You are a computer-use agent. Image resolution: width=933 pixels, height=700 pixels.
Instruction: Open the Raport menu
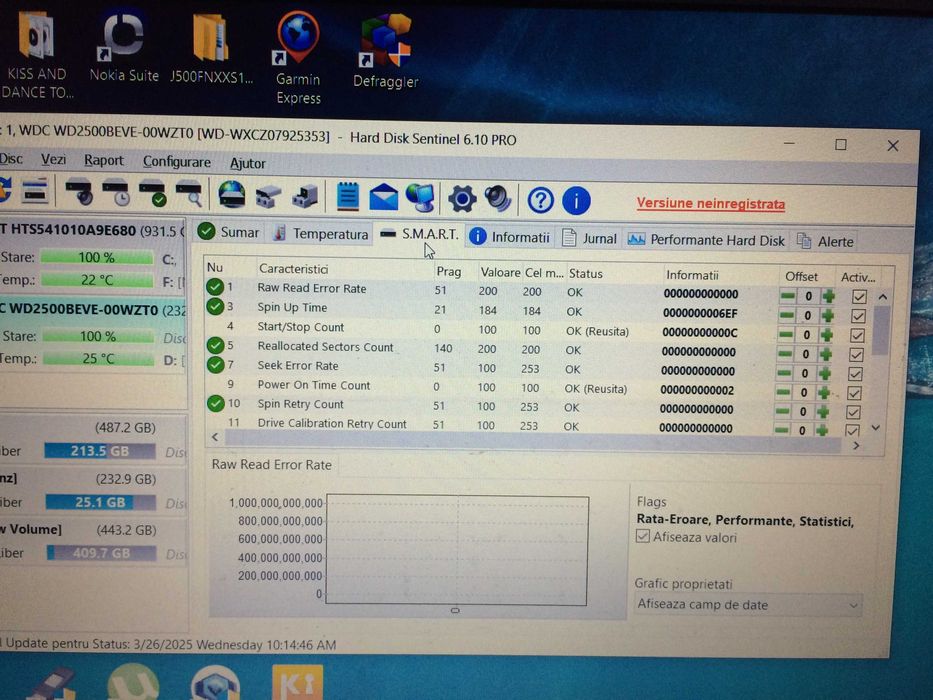(x=104, y=161)
